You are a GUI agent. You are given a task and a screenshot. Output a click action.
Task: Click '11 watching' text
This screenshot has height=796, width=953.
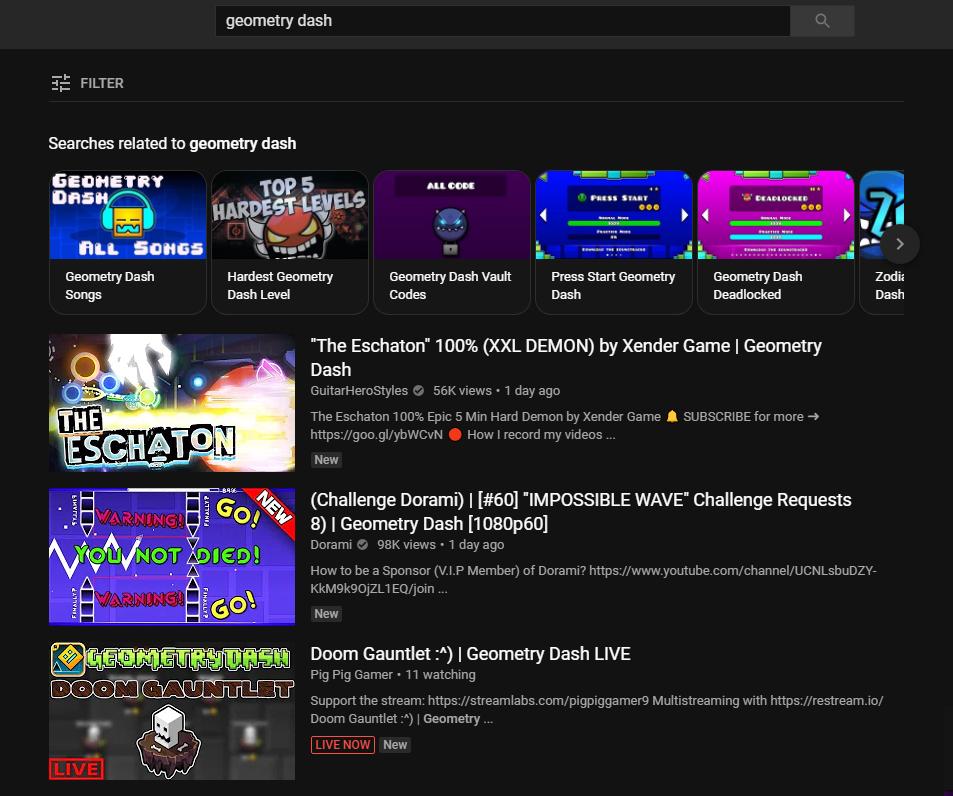coord(441,674)
